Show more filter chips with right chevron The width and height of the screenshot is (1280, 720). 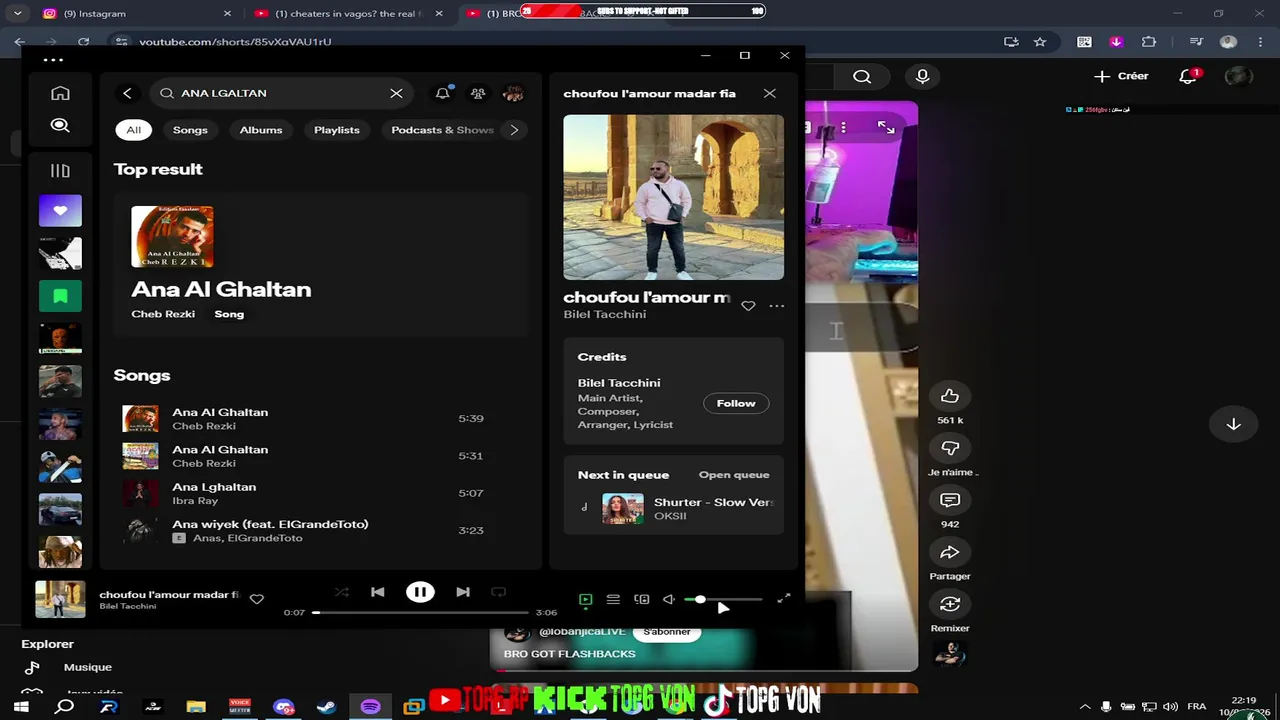[x=514, y=130]
